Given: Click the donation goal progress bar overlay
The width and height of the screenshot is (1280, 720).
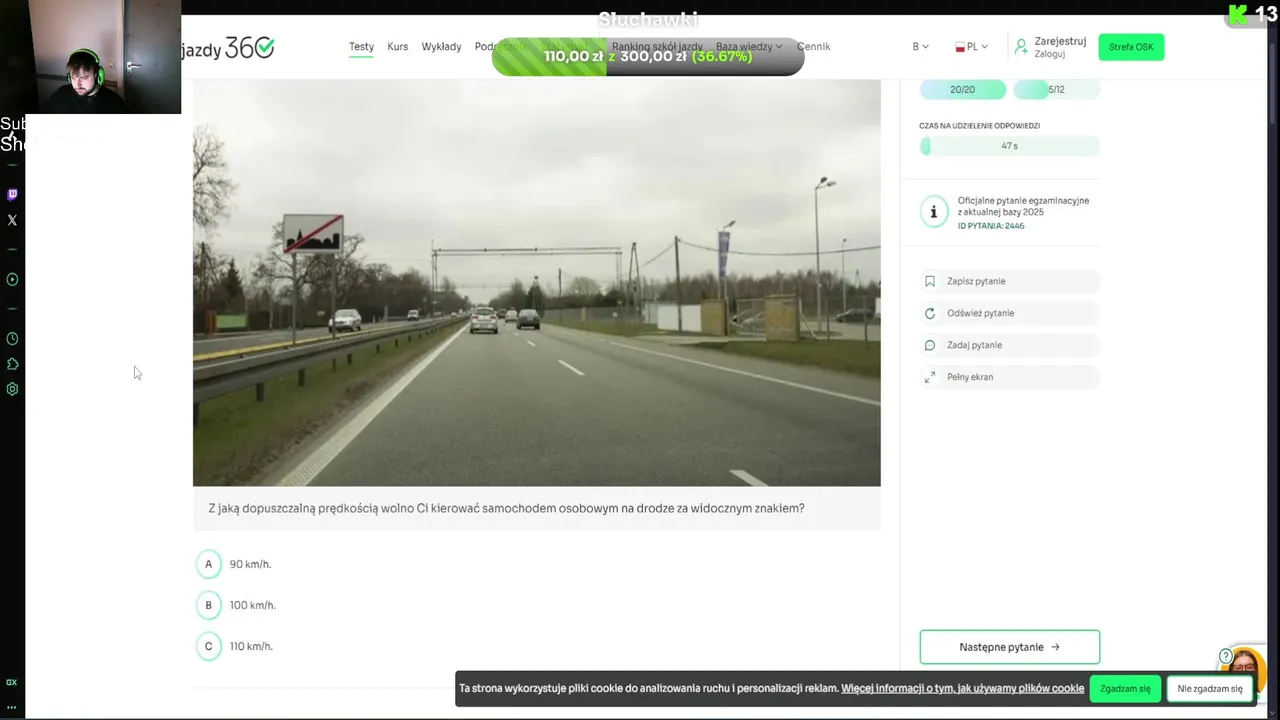Looking at the screenshot, I should click(648, 57).
